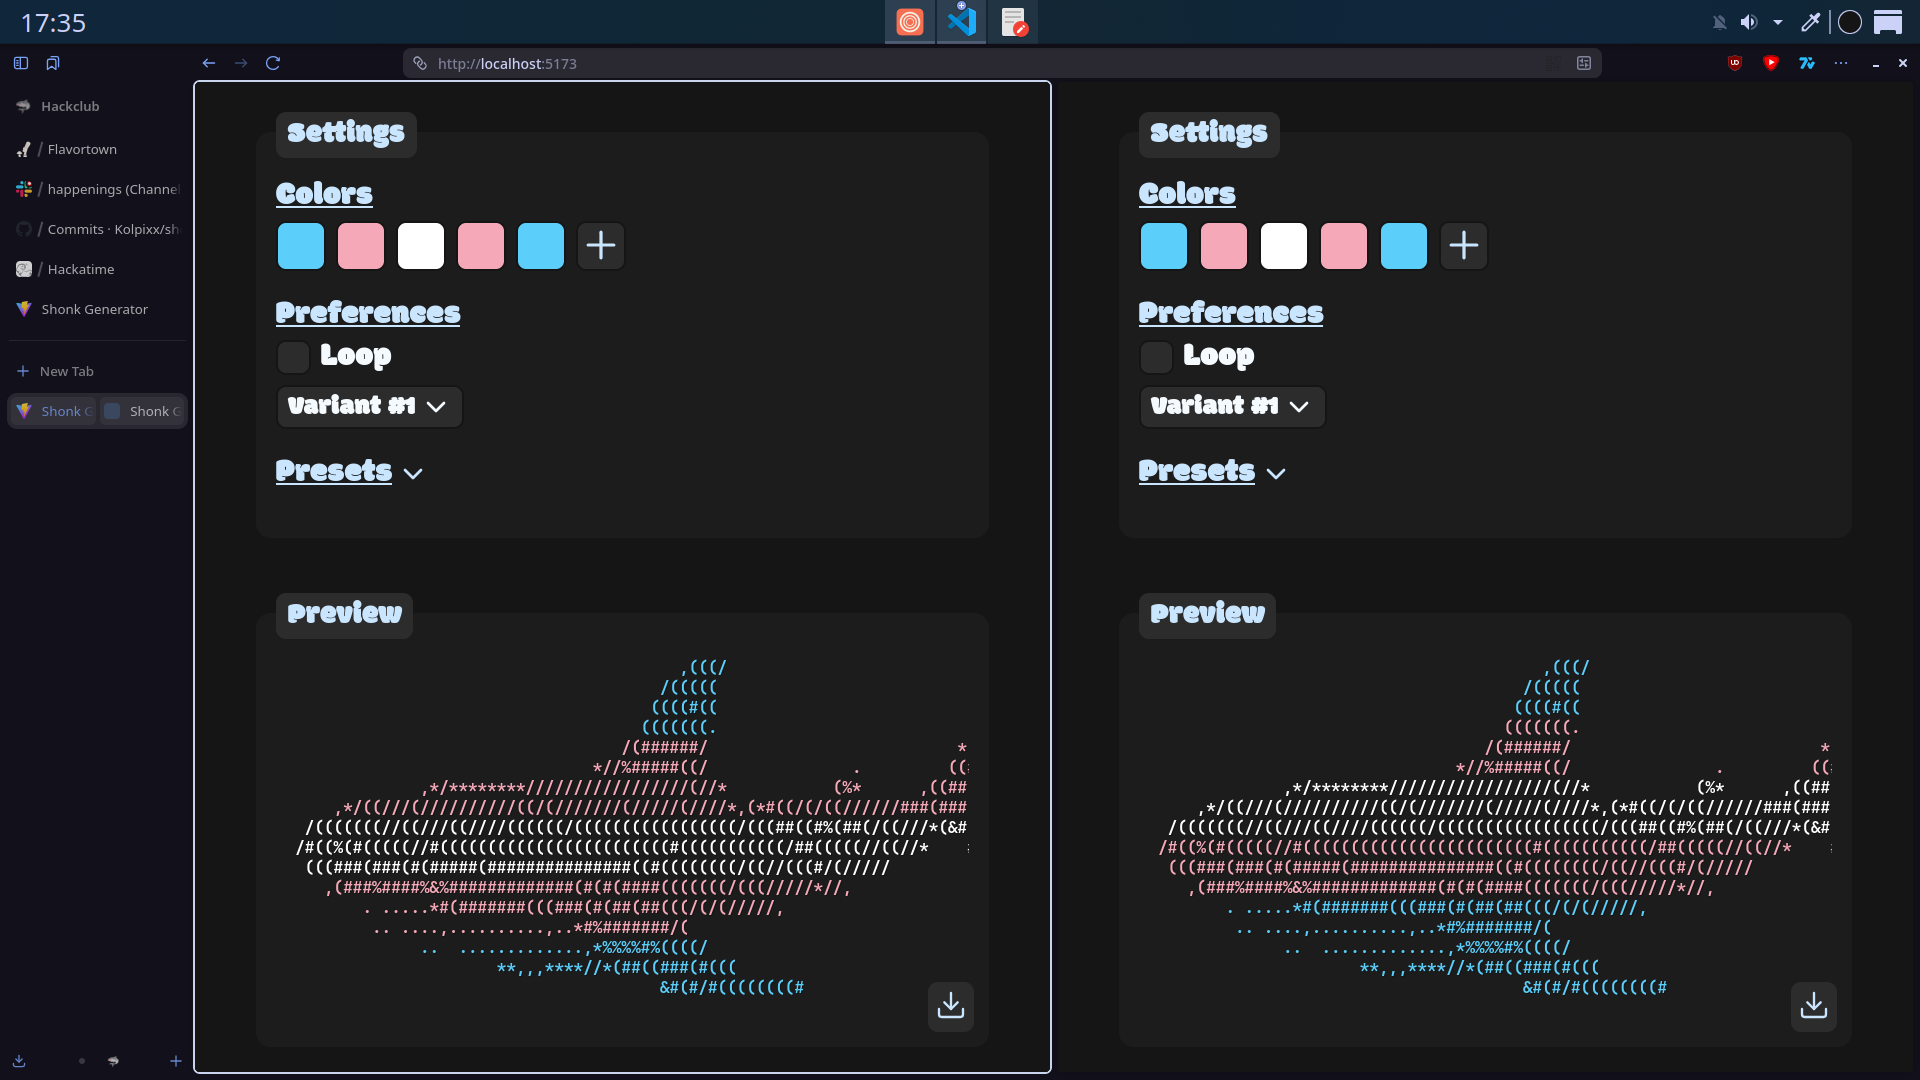Open the Hackatime sidebar tab
Screen dimensions: 1920x1080
tap(81, 269)
